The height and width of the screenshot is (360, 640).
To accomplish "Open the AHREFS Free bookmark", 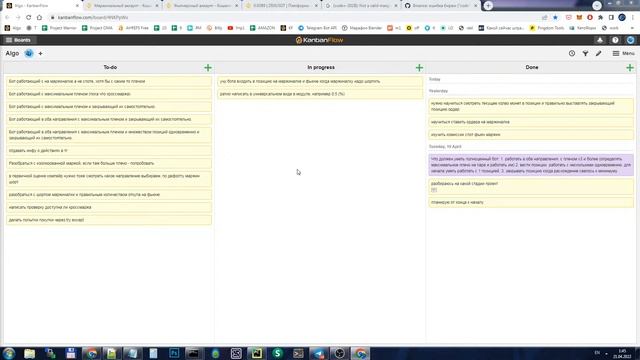I will (133, 28).
